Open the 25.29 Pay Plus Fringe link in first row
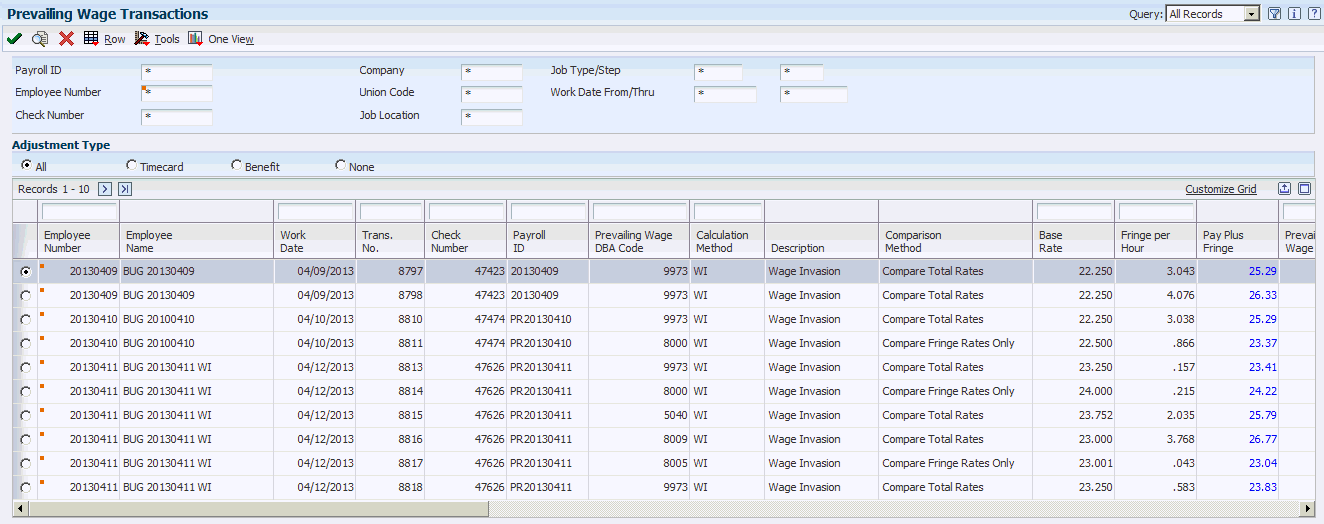The height and width of the screenshot is (524, 1324). pyautogui.click(x=1262, y=271)
